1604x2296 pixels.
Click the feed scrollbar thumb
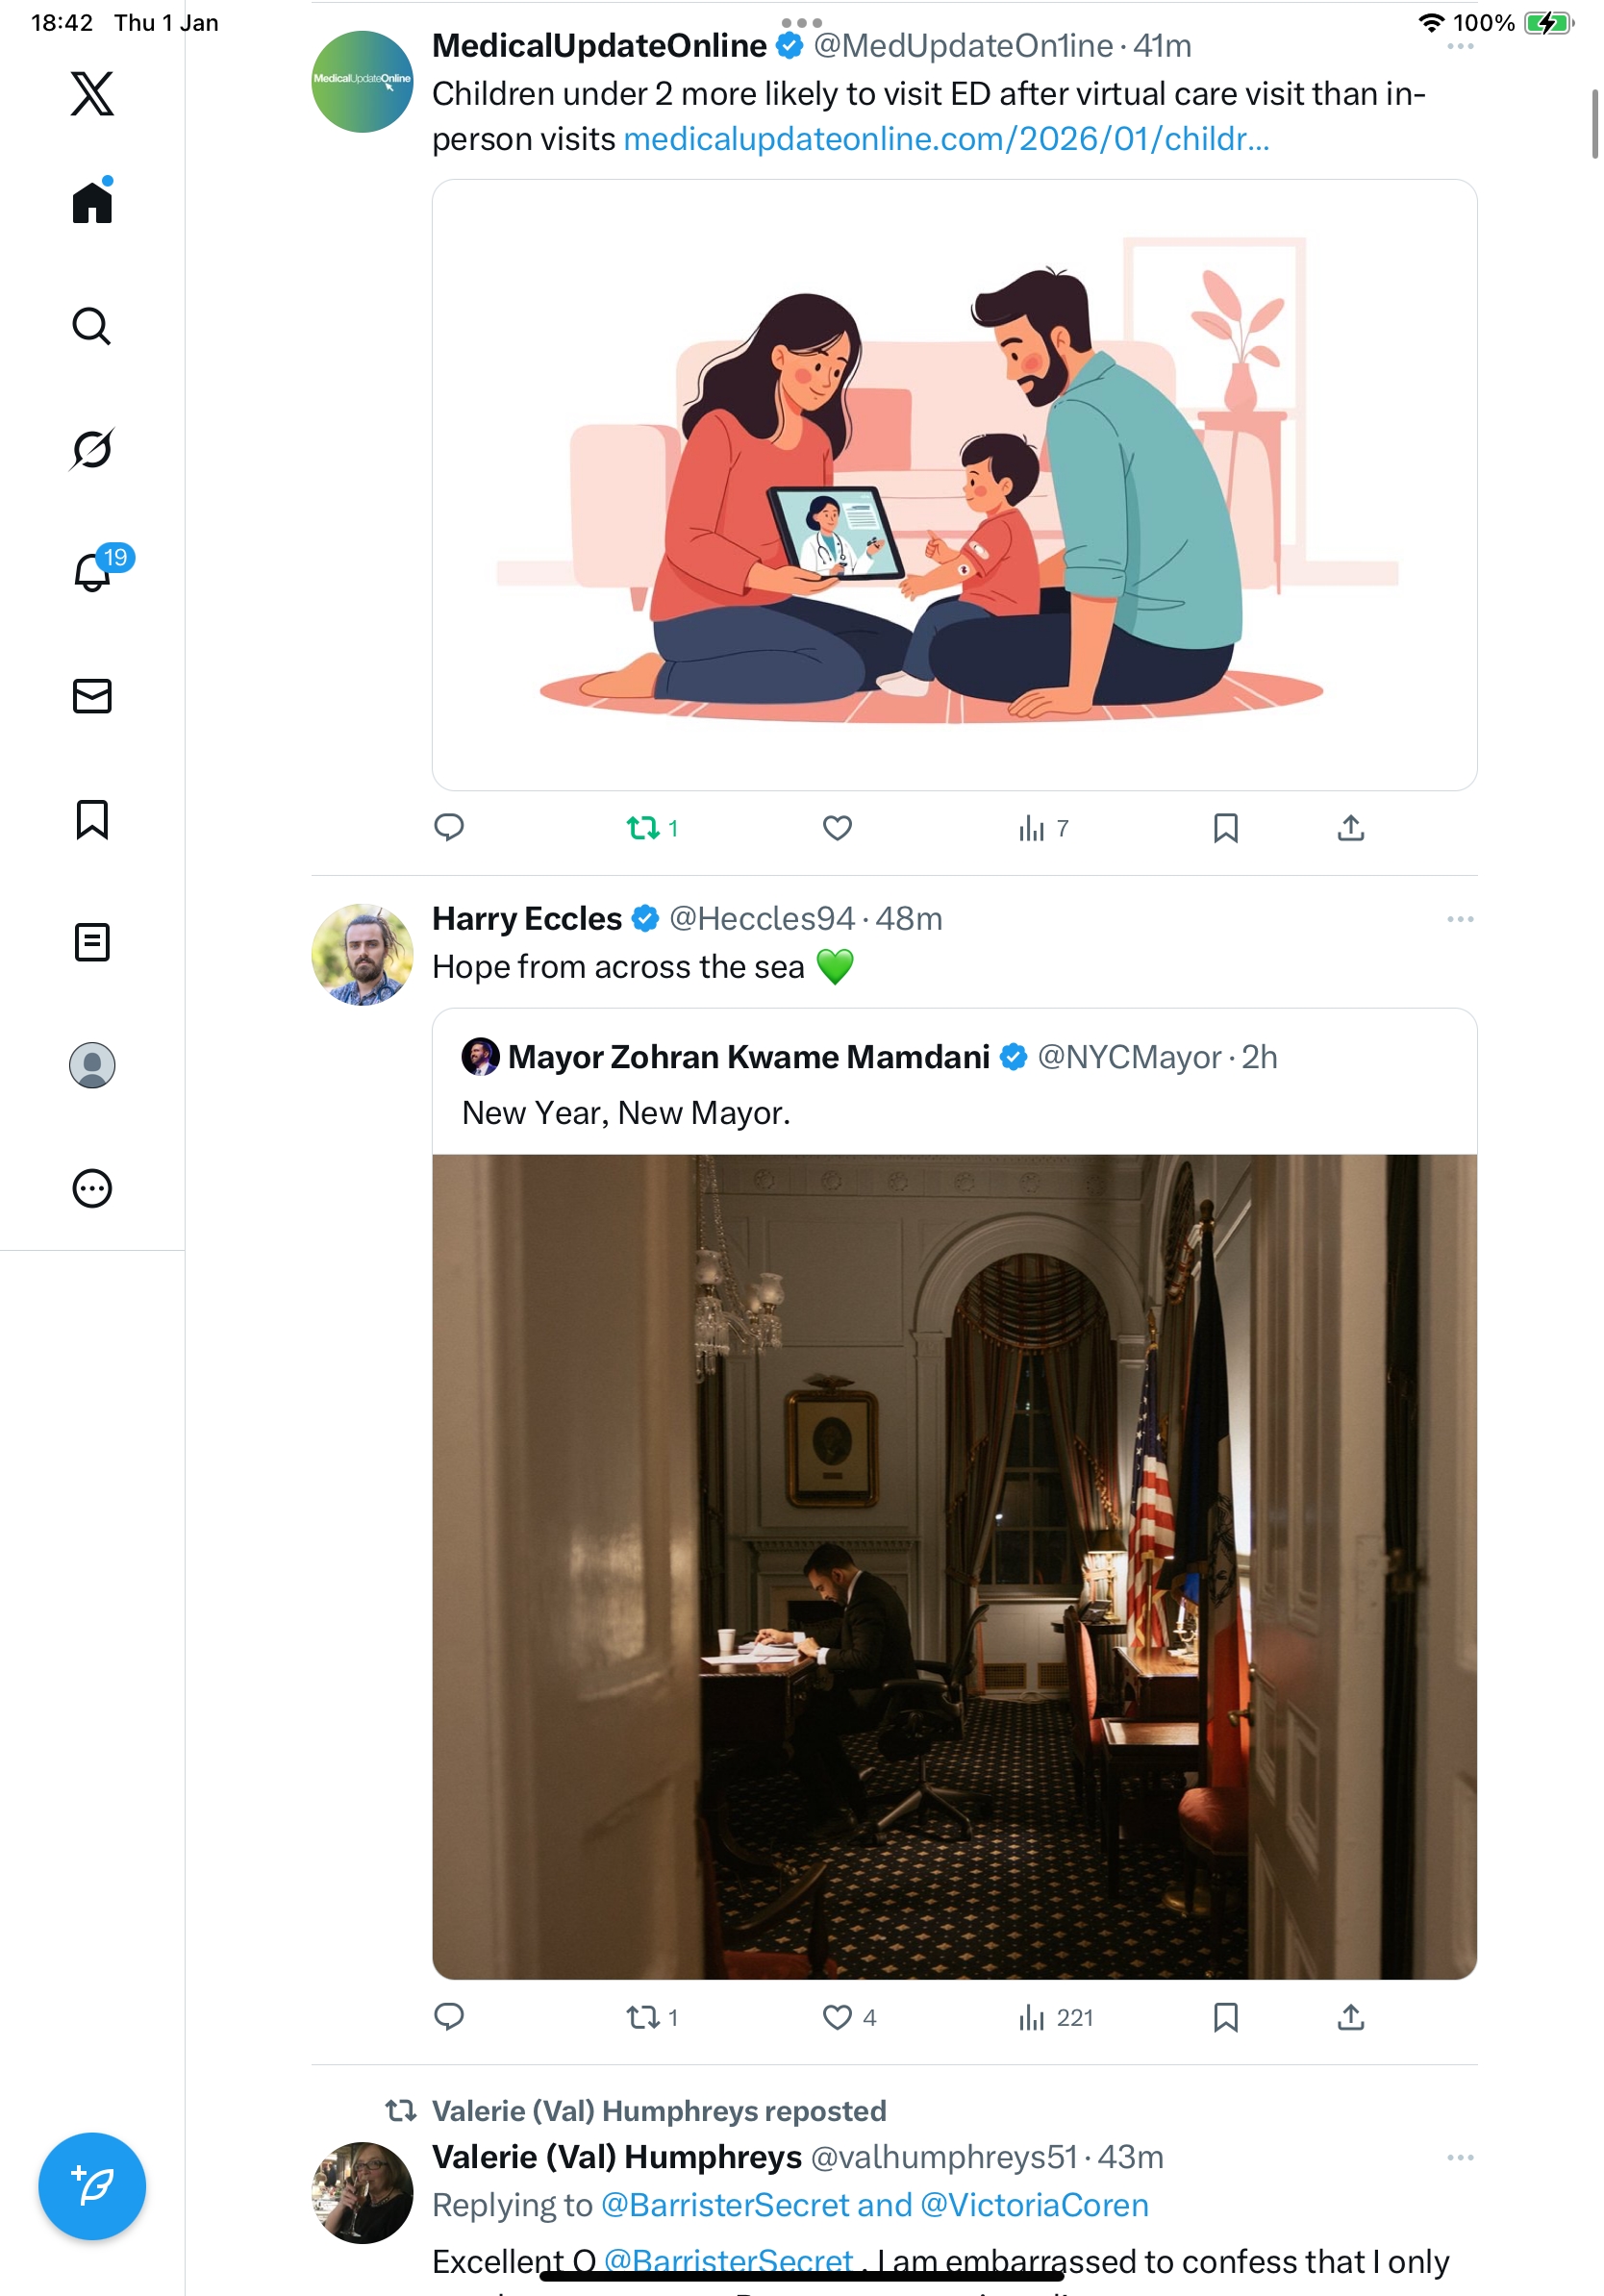(1594, 124)
